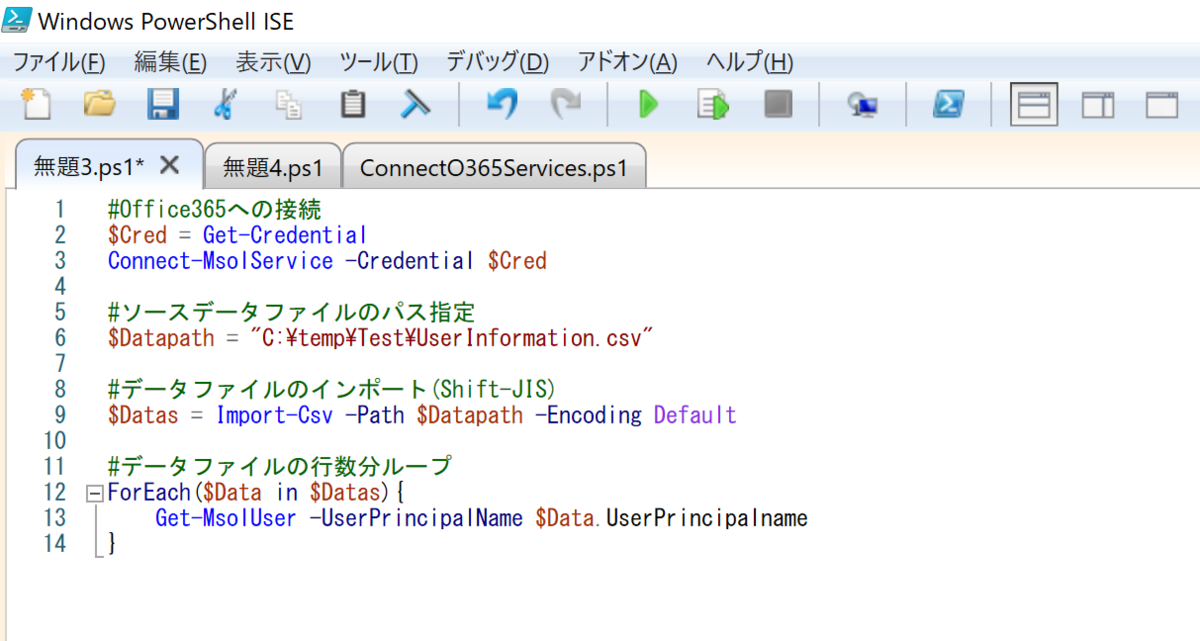This screenshot has height=641, width=1200.
Task: Click Get-MsolUser on line 13
Action: pos(226,519)
